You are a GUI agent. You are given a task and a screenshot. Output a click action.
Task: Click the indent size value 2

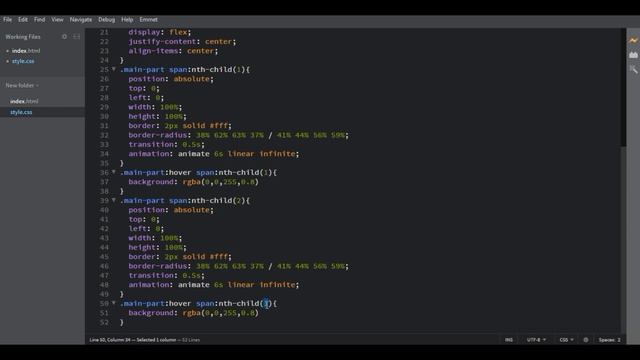click(x=619, y=340)
